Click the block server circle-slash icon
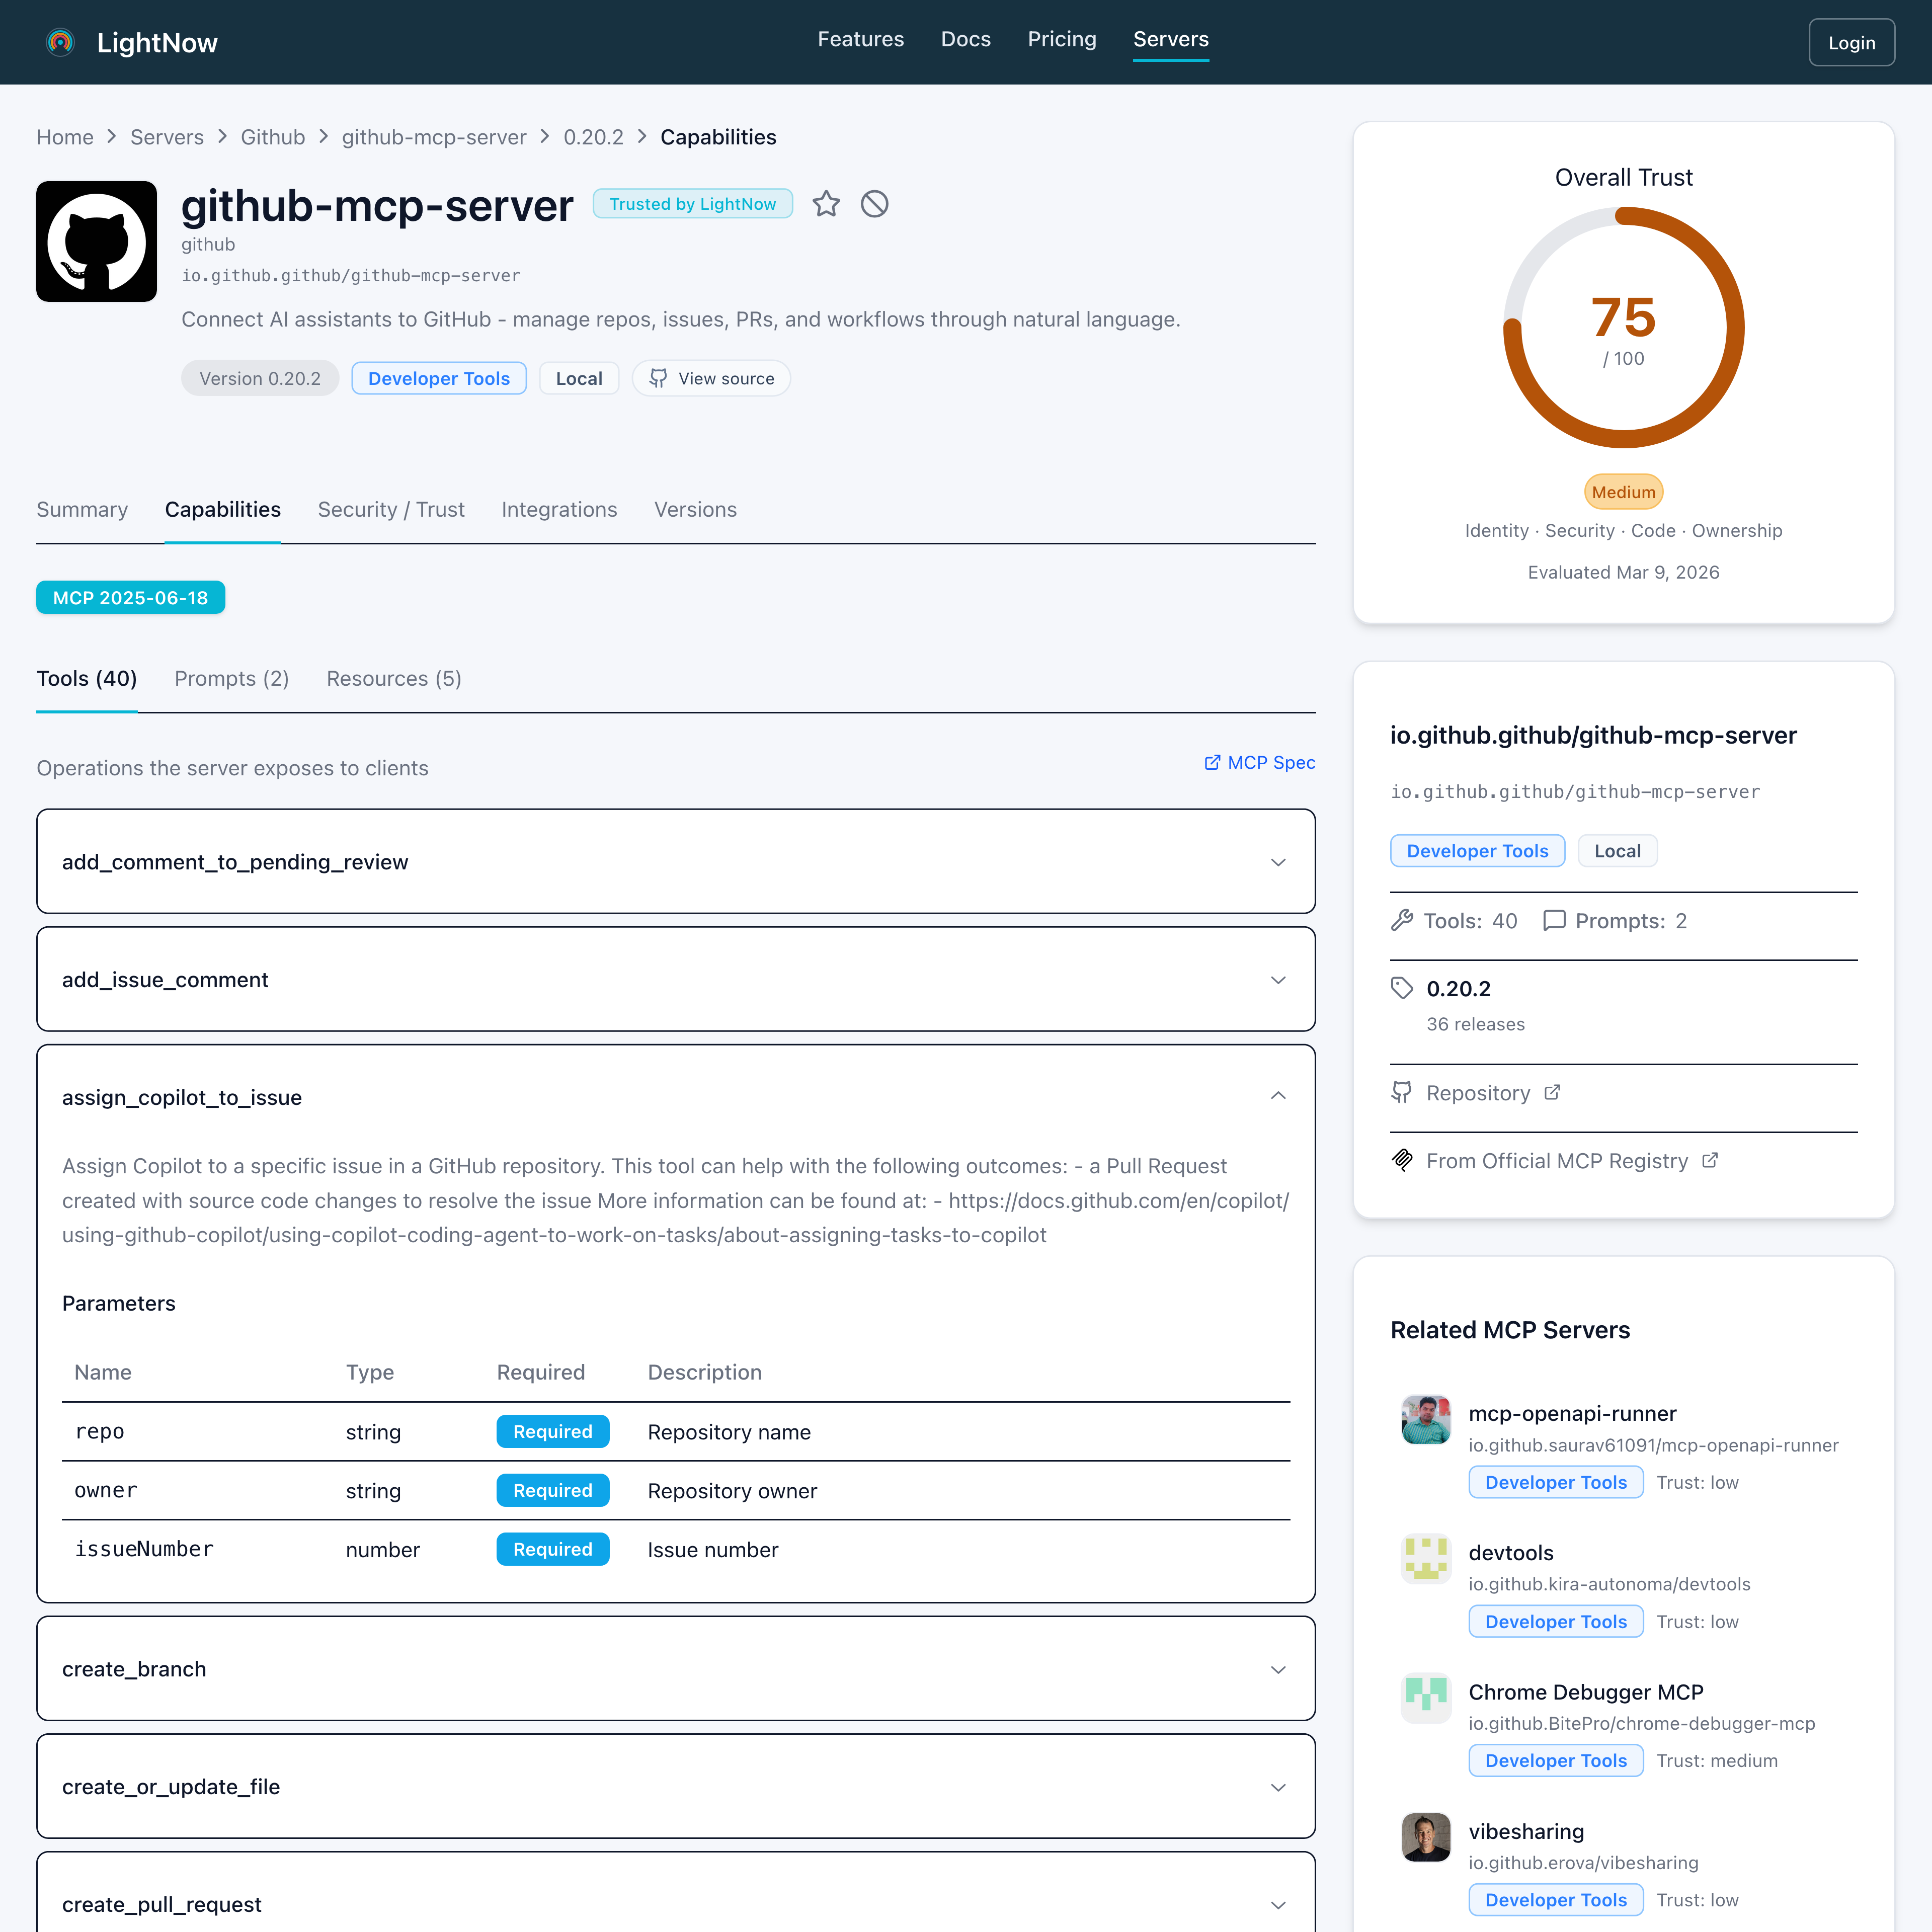The height and width of the screenshot is (1932, 1932). coord(875,204)
